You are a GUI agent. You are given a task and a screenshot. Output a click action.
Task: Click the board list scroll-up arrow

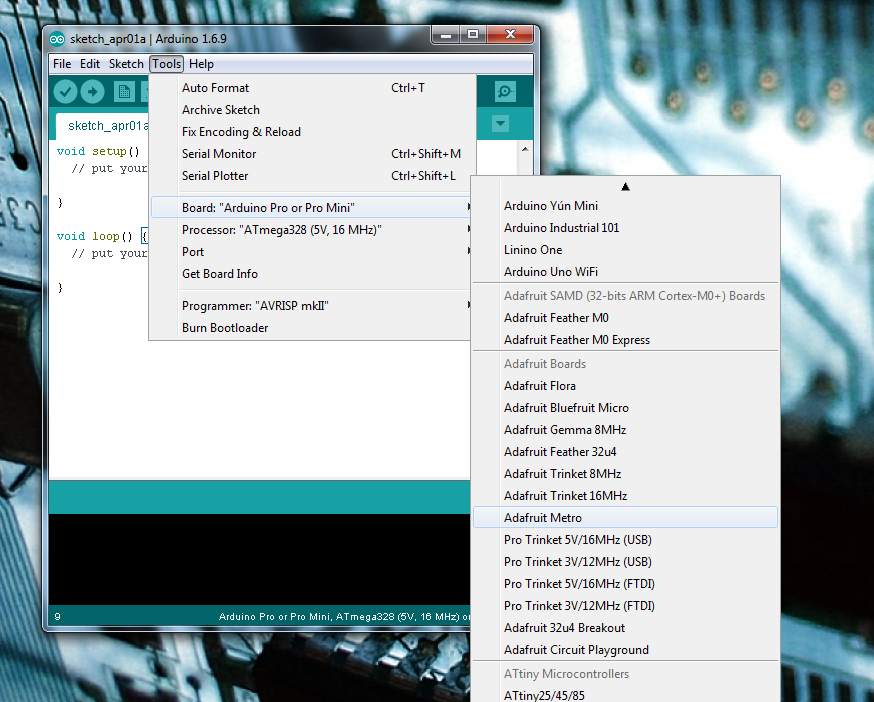625,187
